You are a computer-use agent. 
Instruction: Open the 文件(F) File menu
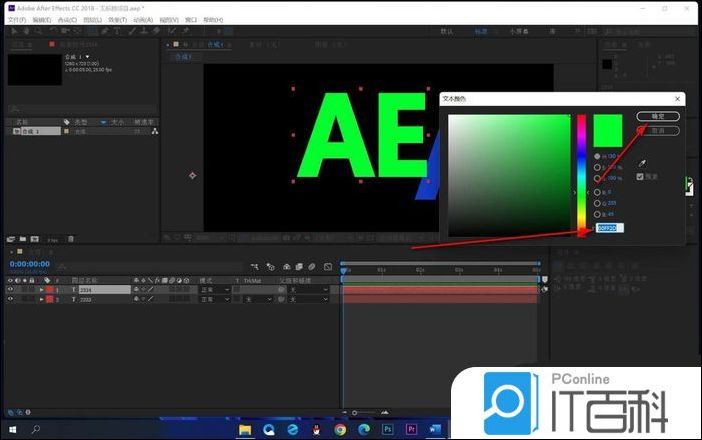(15, 19)
